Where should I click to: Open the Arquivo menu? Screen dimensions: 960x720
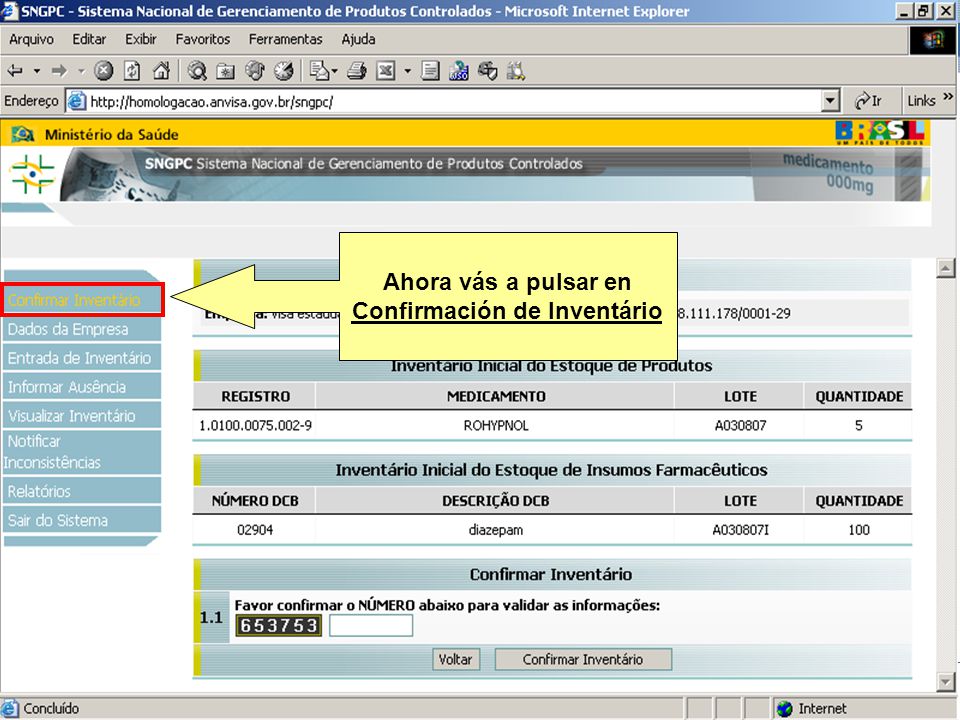click(31, 39)
